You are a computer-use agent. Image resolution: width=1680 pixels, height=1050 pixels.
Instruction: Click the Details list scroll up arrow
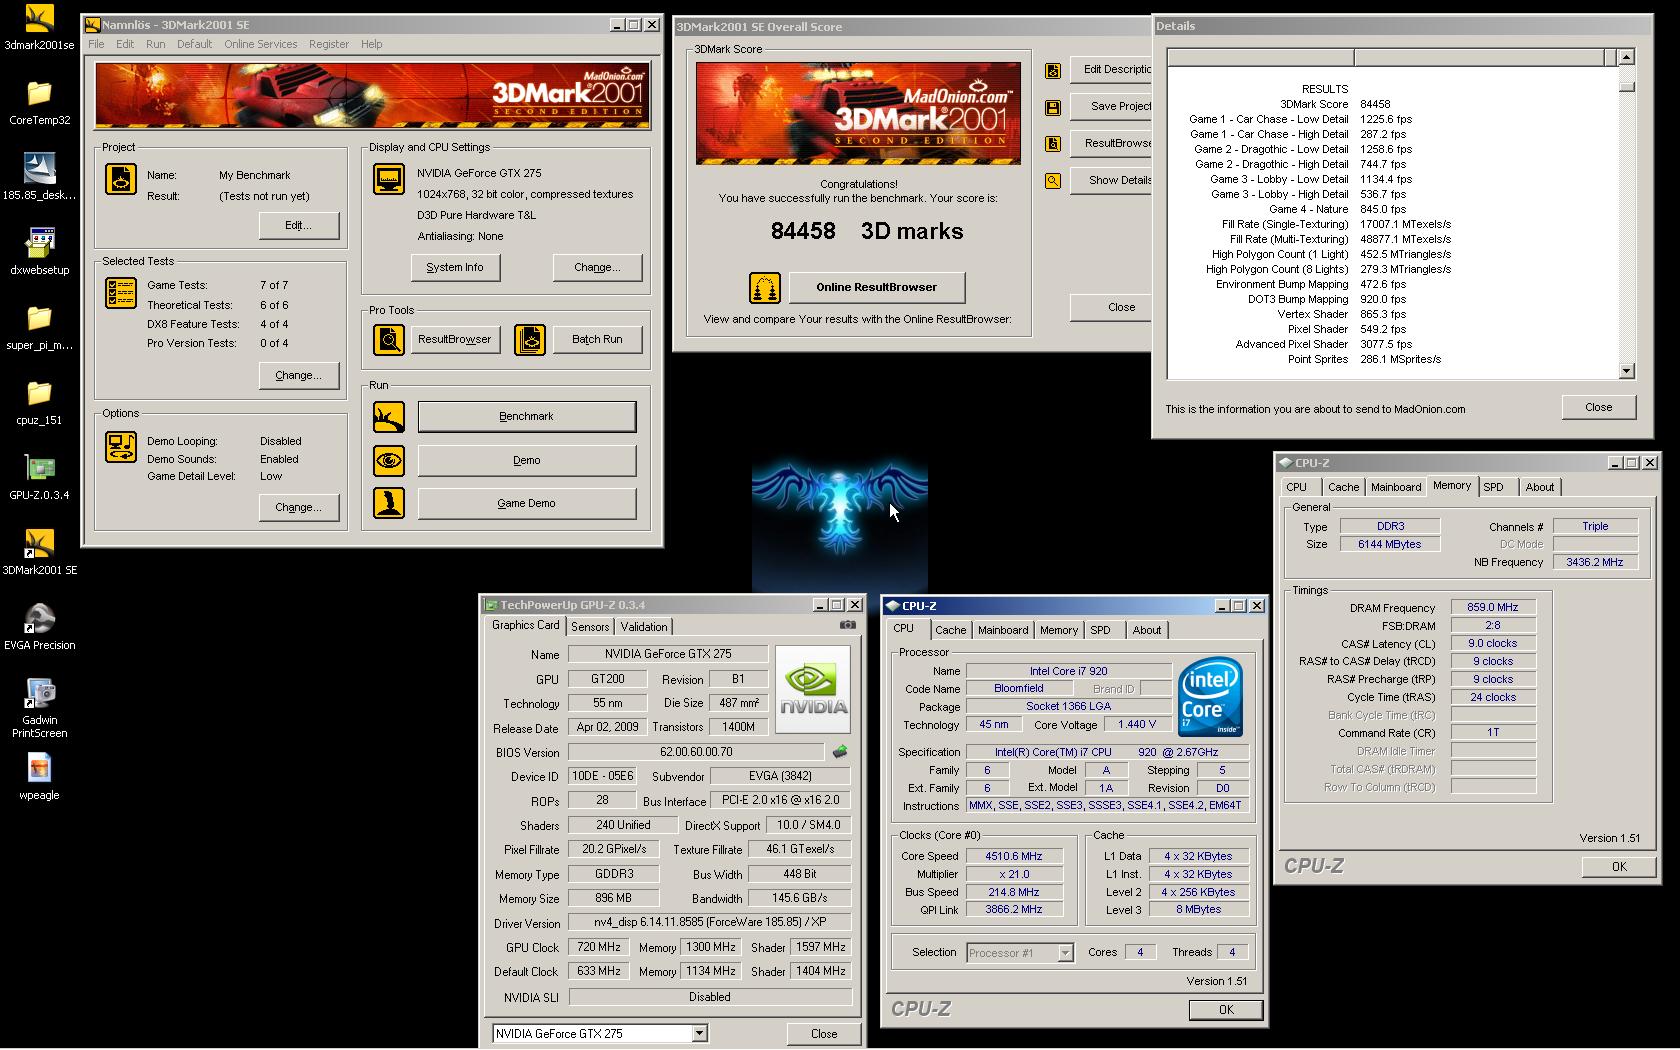point(1626,57)
